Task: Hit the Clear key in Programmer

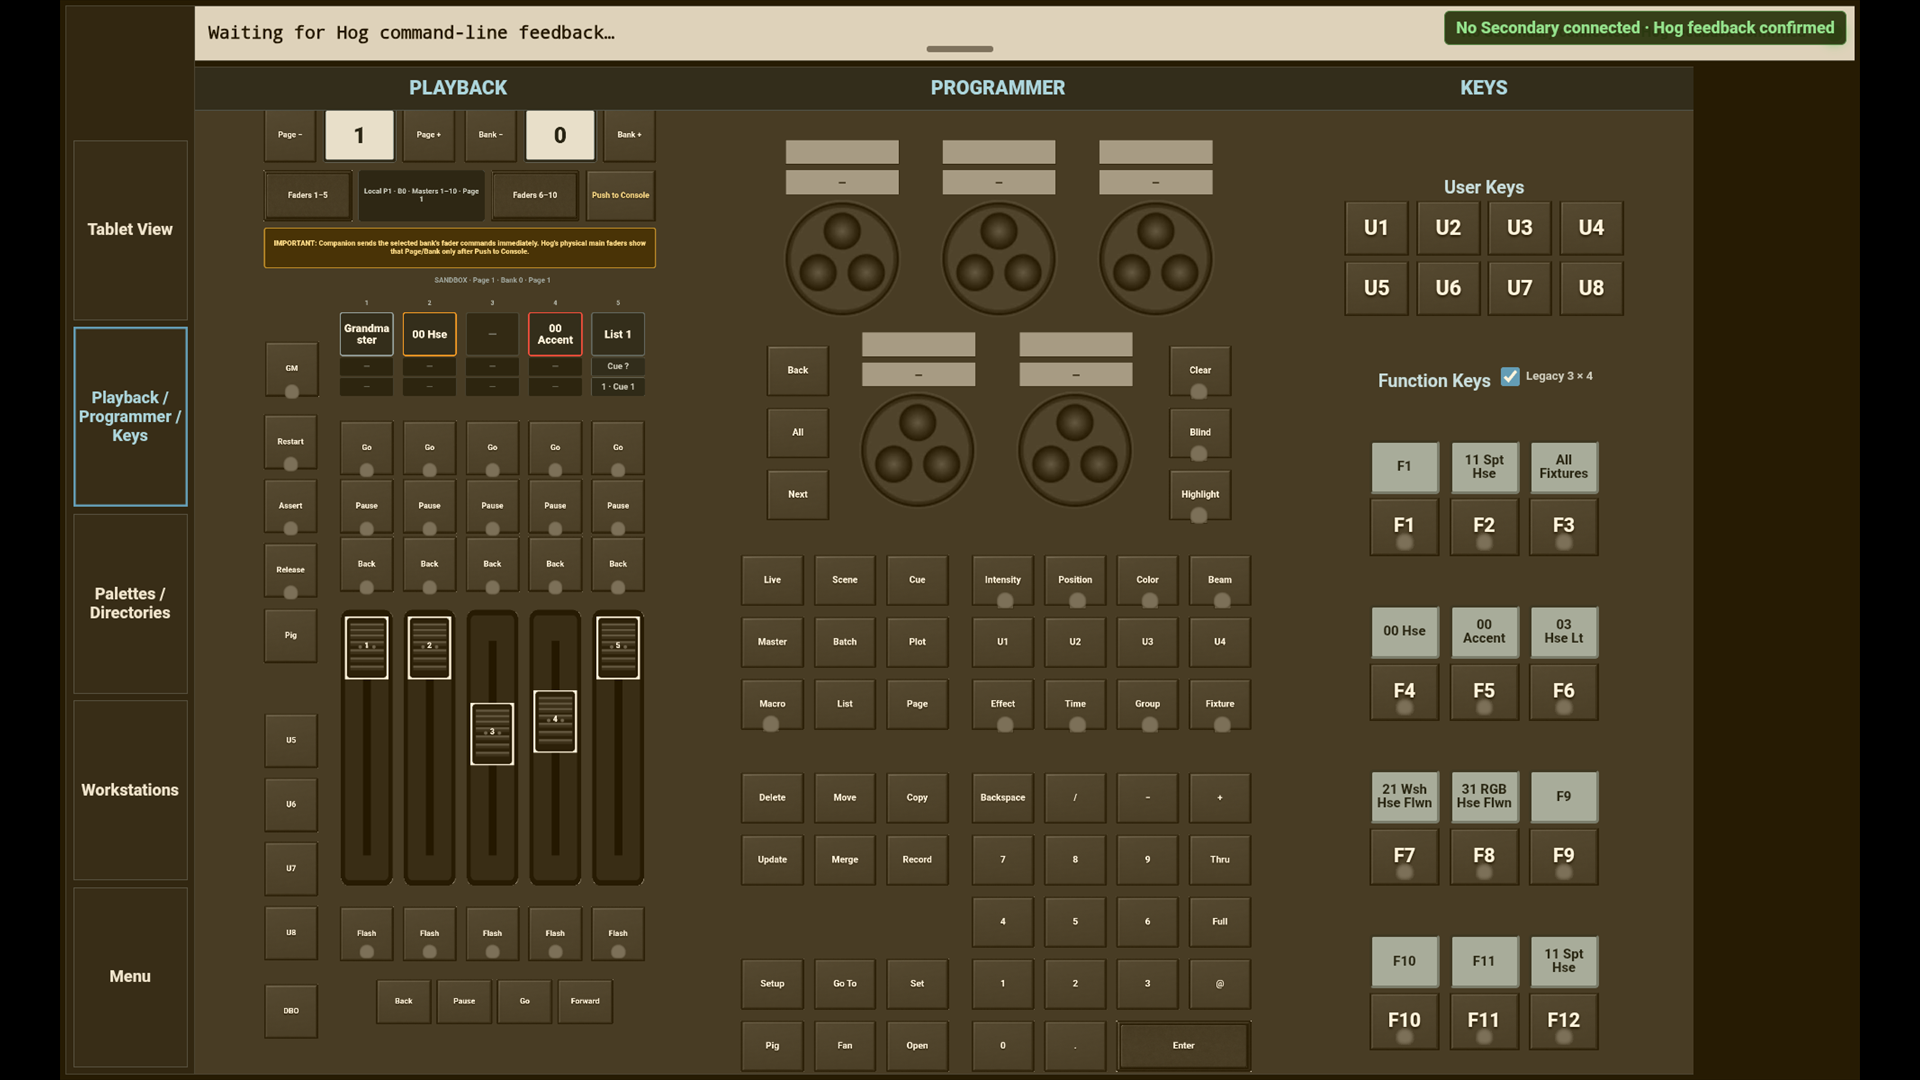Action: tap(1200, 371)
